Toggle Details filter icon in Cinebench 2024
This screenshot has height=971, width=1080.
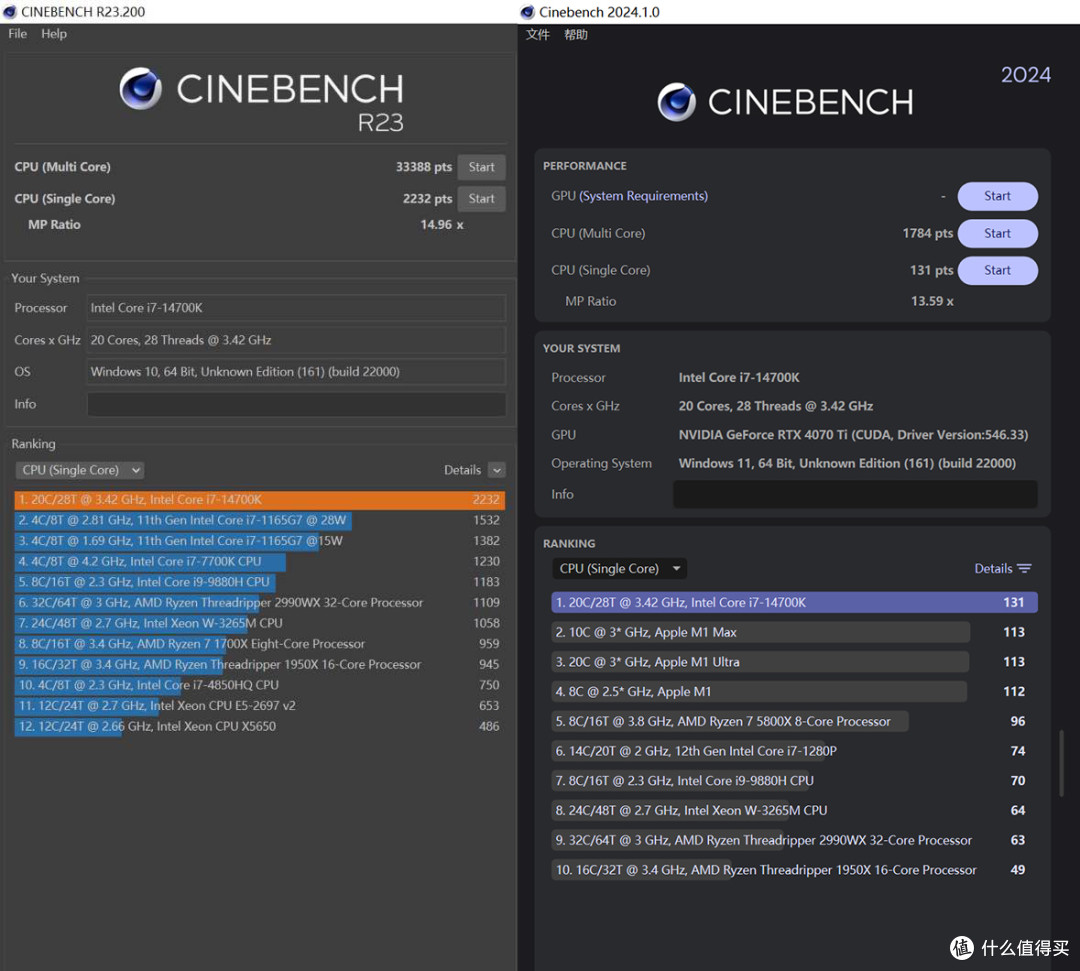click(x=1024, y=568)
